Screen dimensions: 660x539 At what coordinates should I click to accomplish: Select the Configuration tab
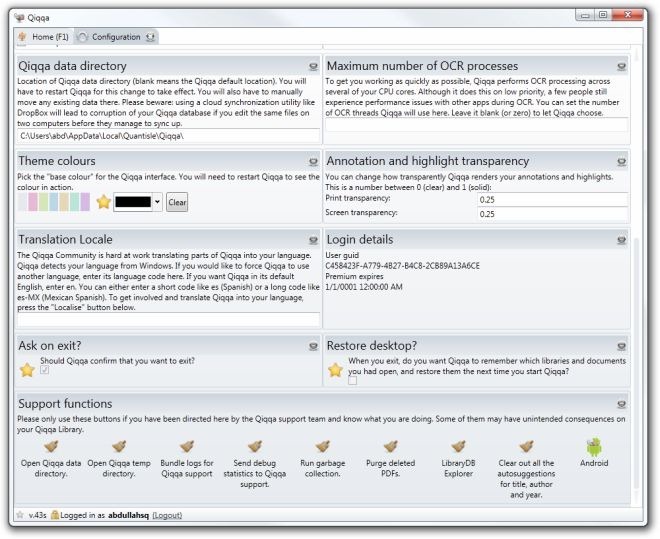pos(116,37)
